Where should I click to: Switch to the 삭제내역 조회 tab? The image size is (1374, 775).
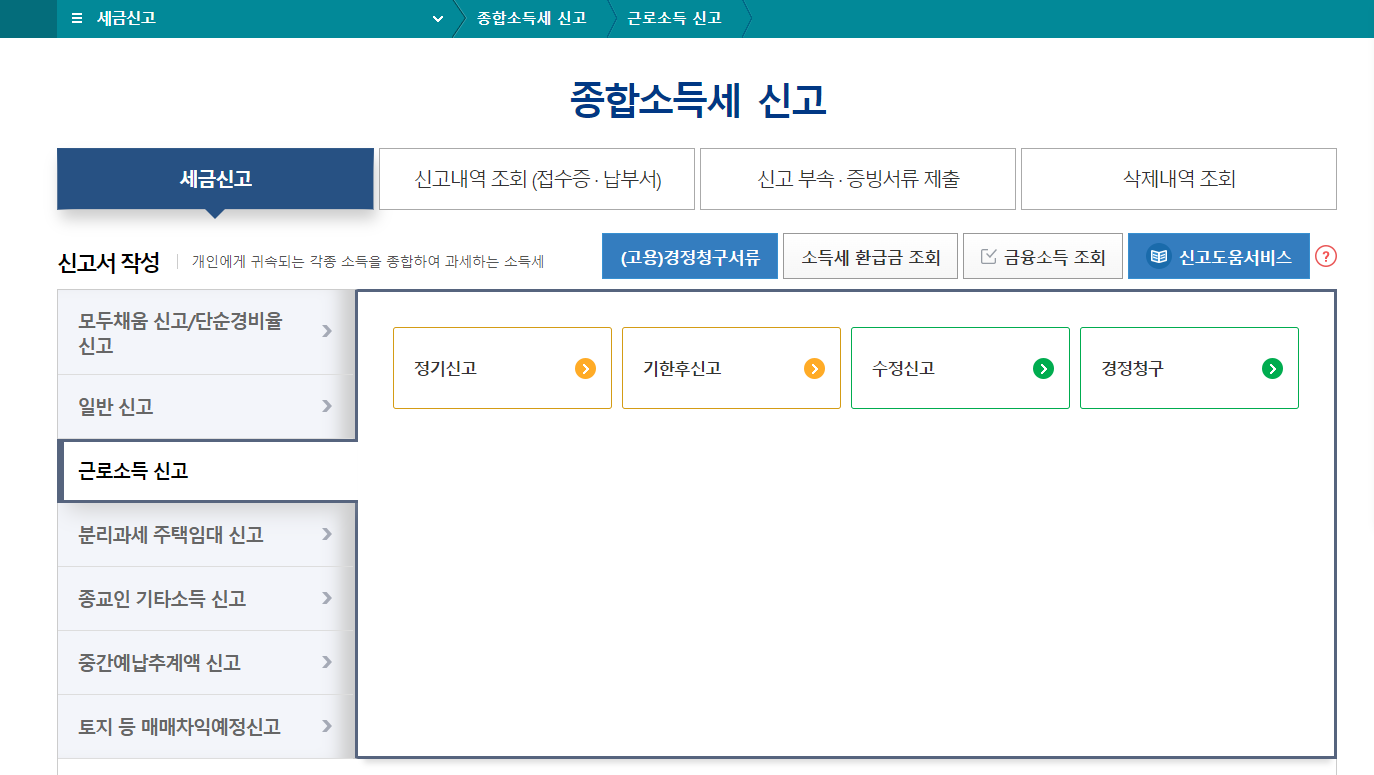tap(1177, 178)
